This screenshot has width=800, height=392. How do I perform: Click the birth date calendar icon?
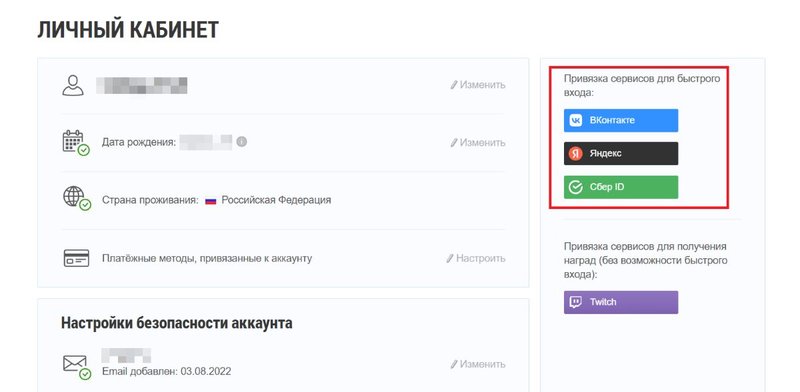[76, 142]
